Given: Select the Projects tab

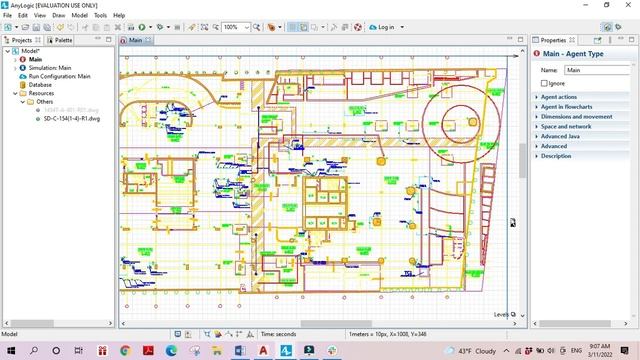Looking at the screenshot, I should coord(22,40).
